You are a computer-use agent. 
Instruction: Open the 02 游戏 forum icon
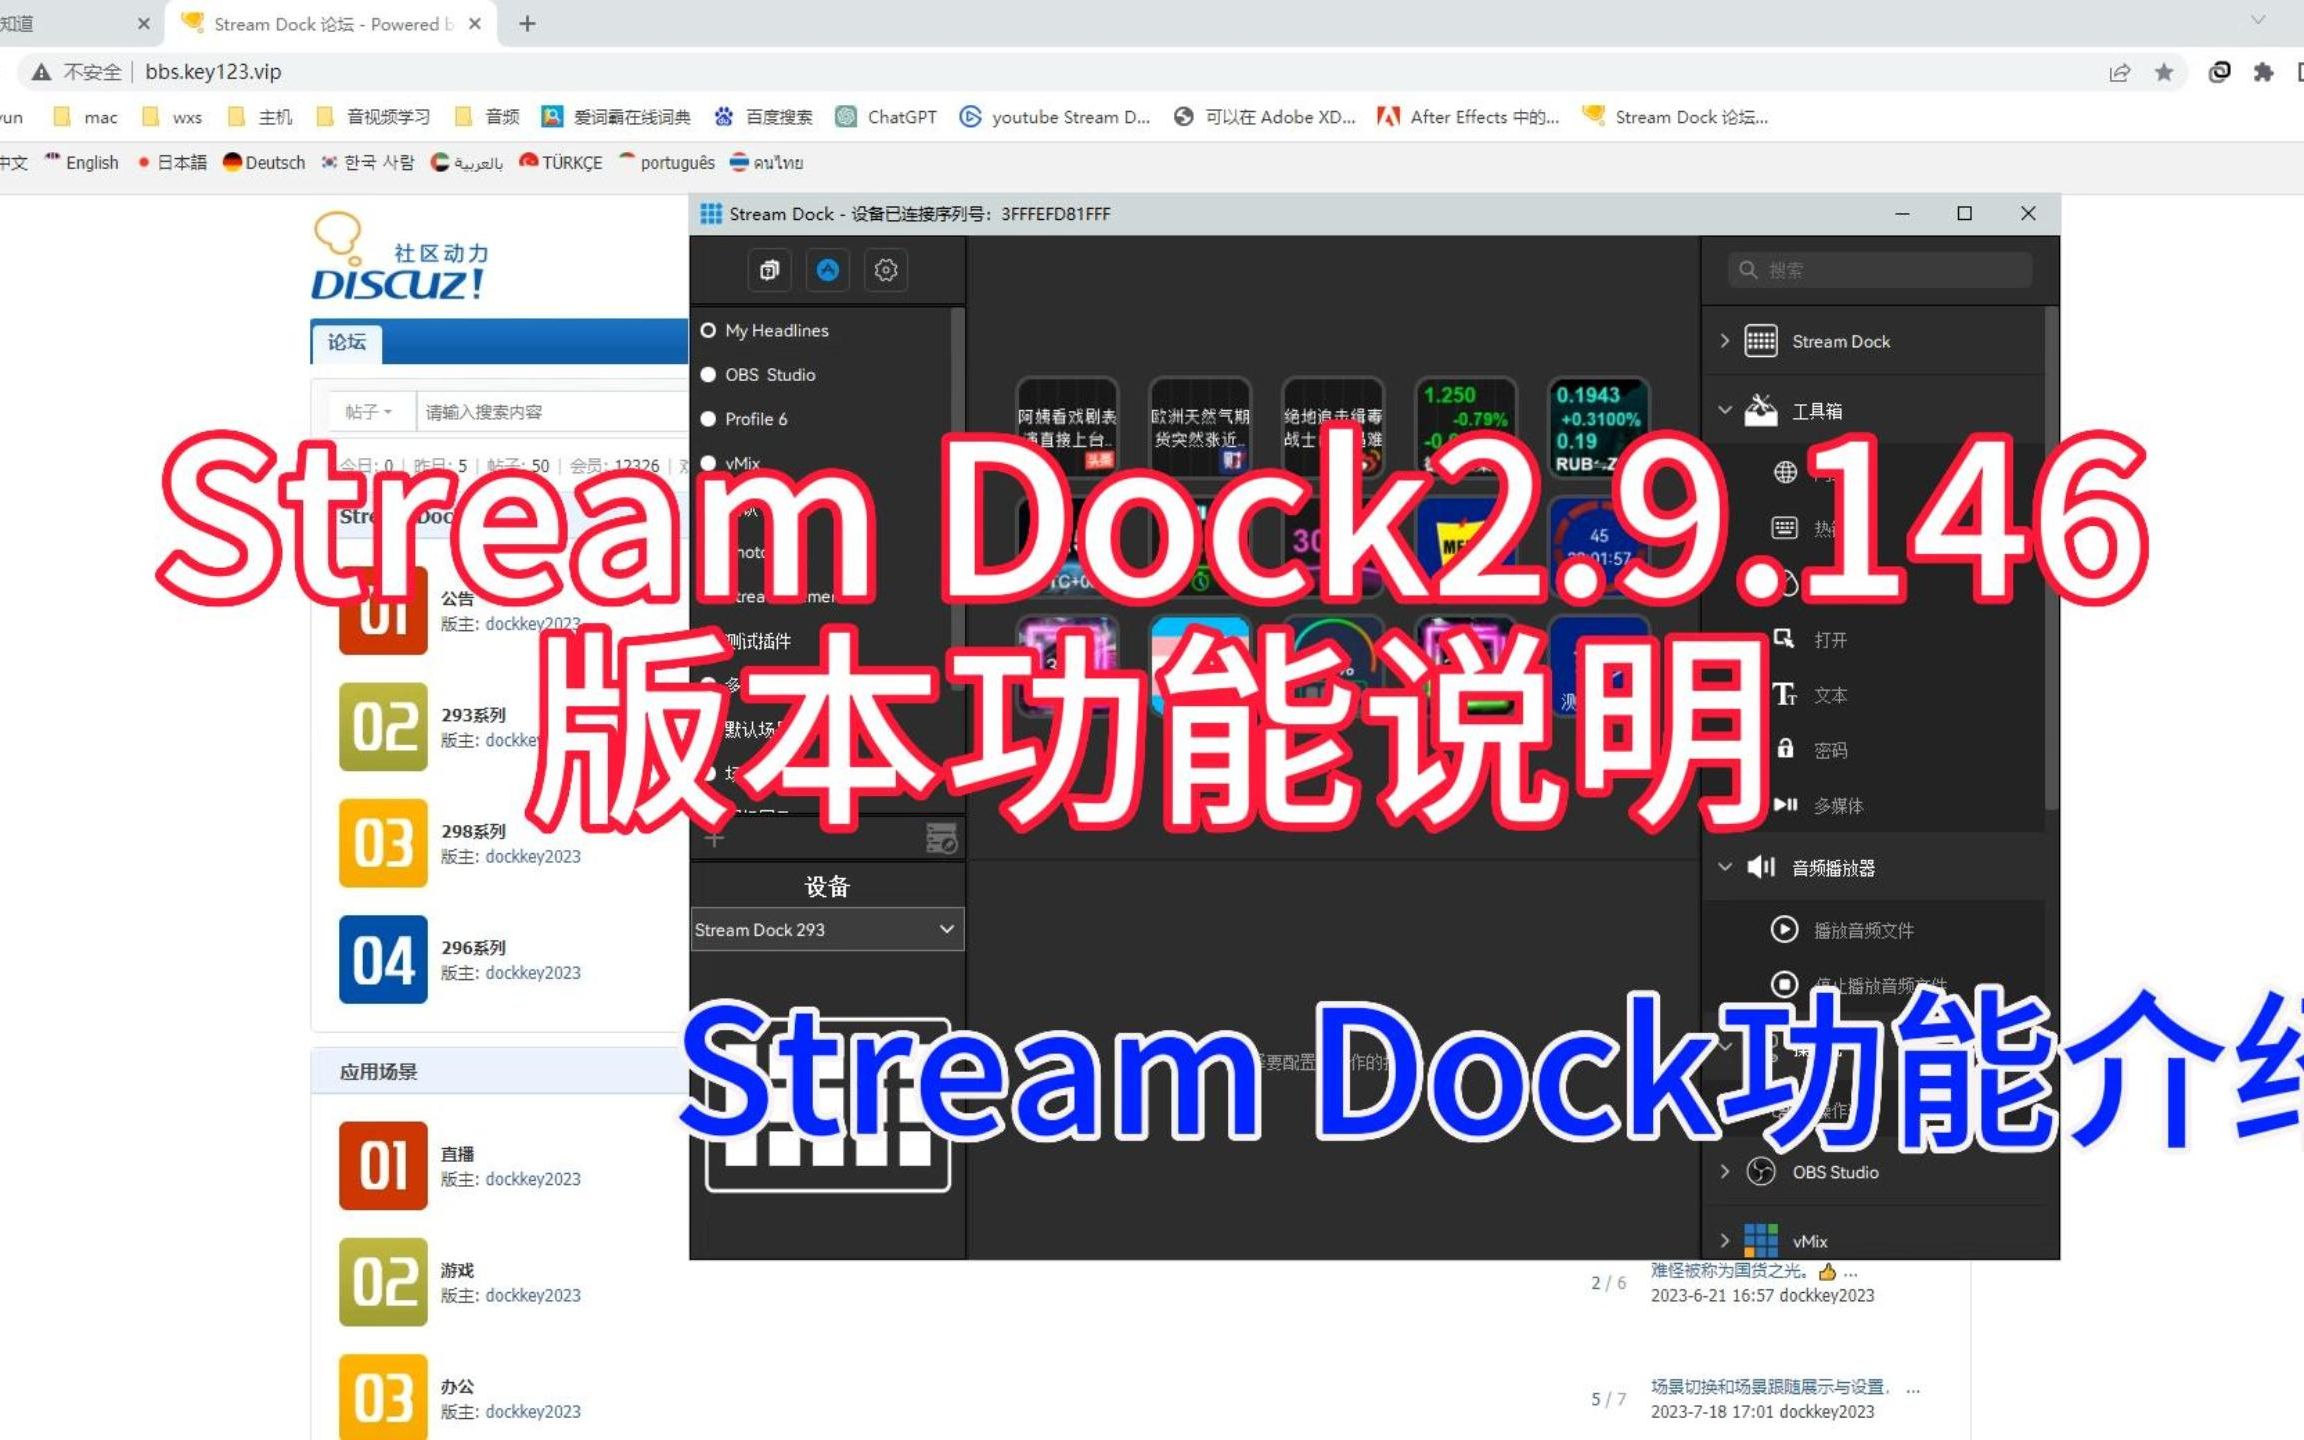tap(383, 1282)
